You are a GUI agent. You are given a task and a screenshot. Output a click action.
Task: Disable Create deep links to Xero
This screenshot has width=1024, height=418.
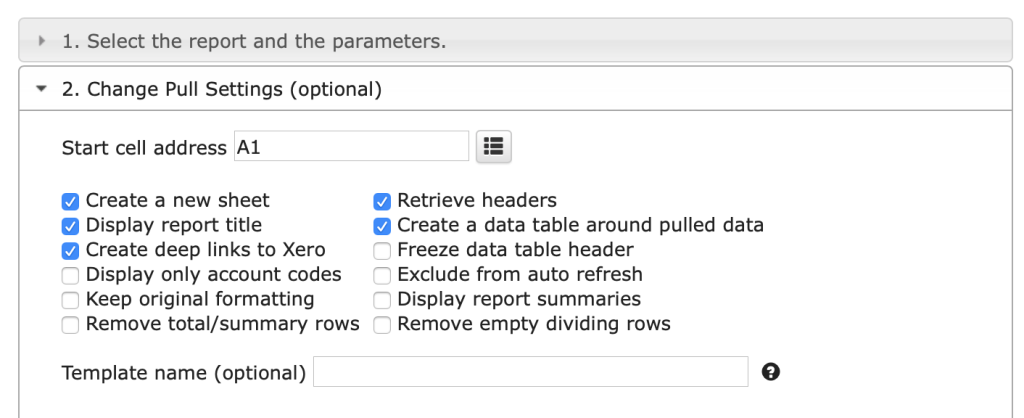(x=70, y=250)
